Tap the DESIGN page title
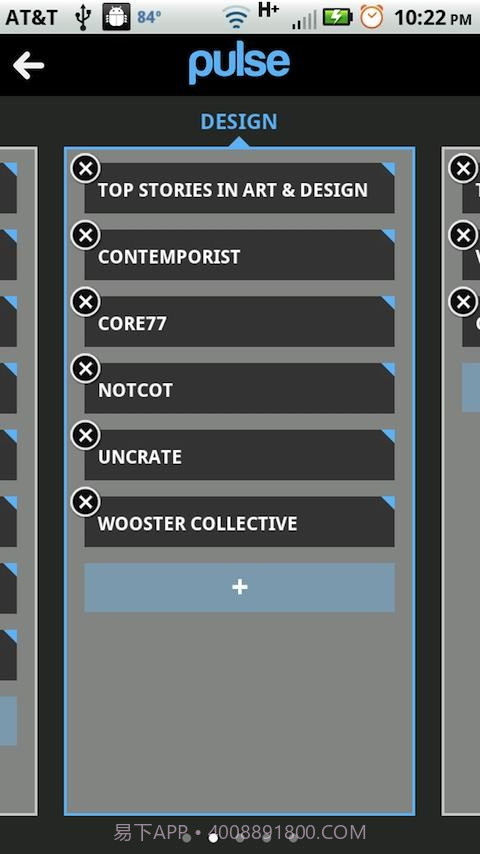The width and height of the screenshot is (480, 854). pyautogui.click(x=239, y=121)
